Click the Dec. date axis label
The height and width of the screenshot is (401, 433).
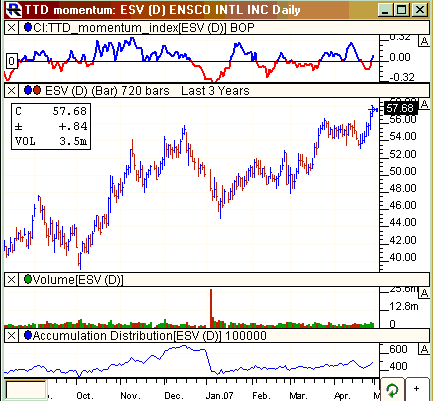point(174,396)
